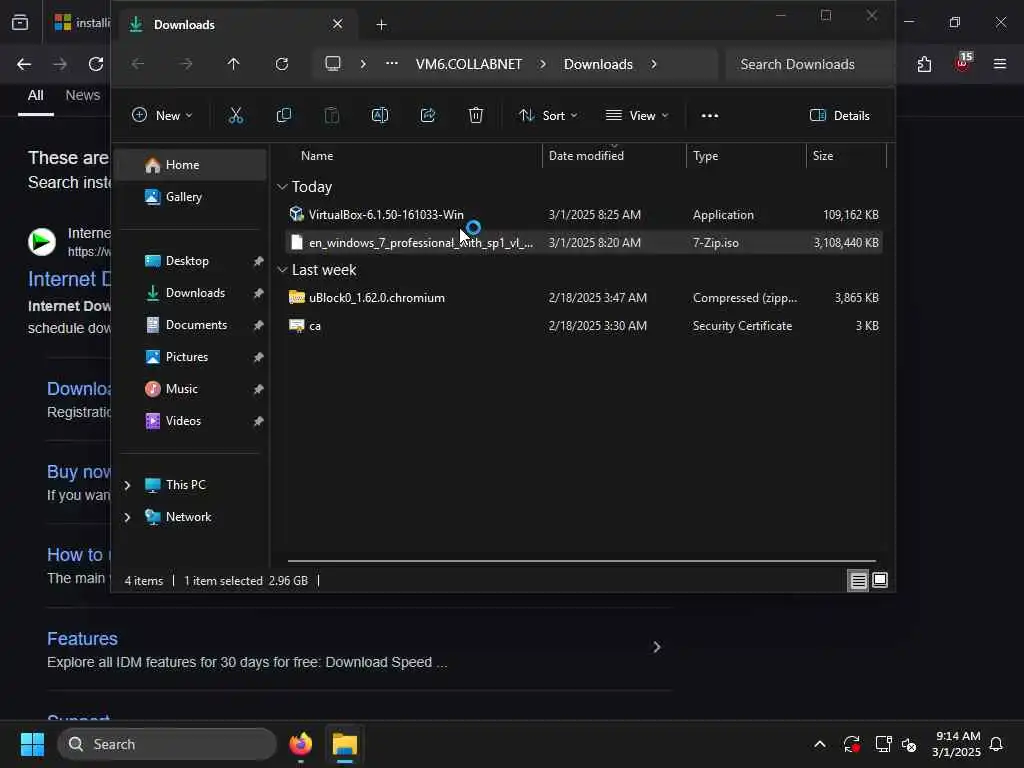Click File Explorer icon on taskbar
The height and width of the screenshot is (768, 1024).
(x=345, y=744)
